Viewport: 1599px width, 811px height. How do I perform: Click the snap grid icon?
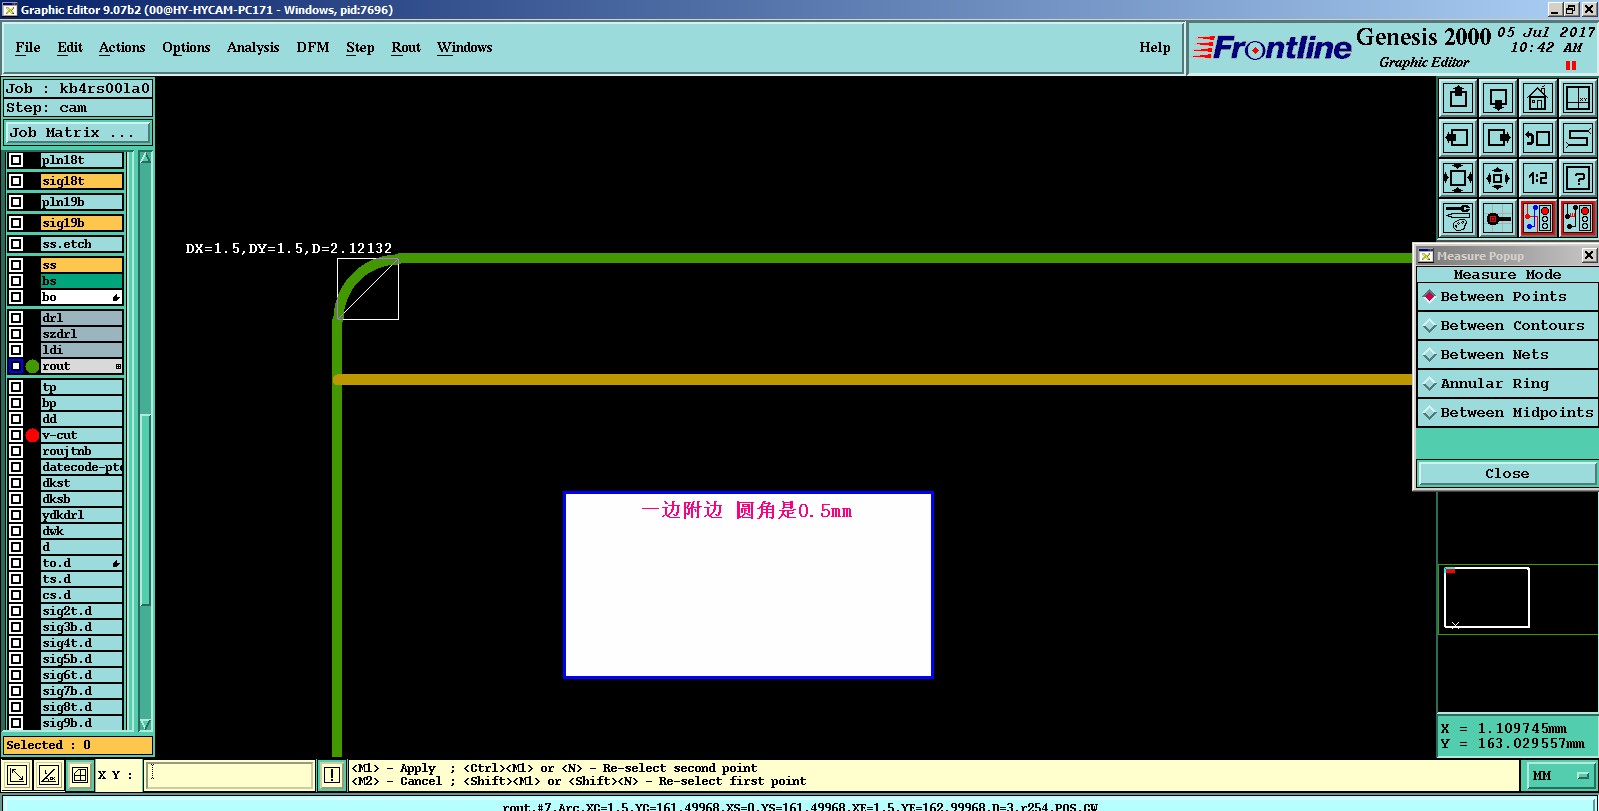click(1498, 218)
